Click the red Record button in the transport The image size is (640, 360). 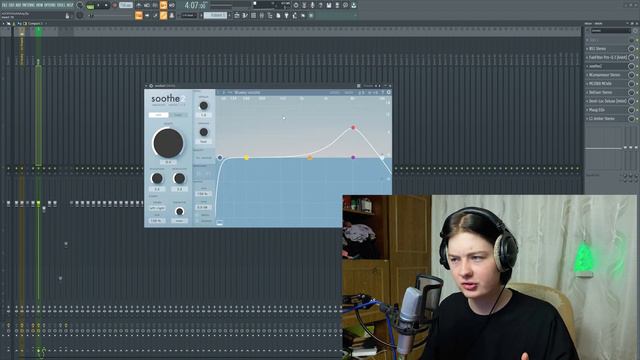pyautogui.click(x=115, y=6)
